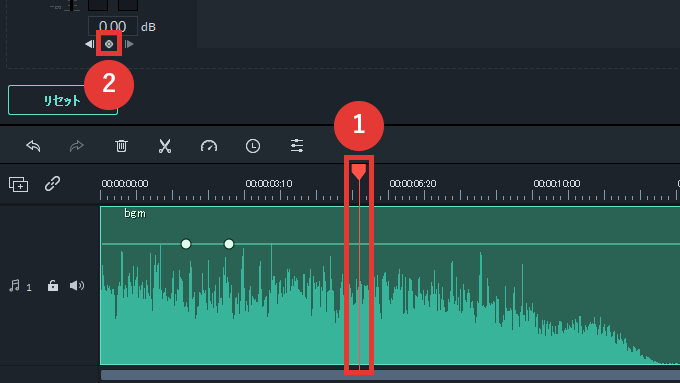Open the audio adjust sliders icon
Viewport: 680px width, 383px height.
[297, 146]
